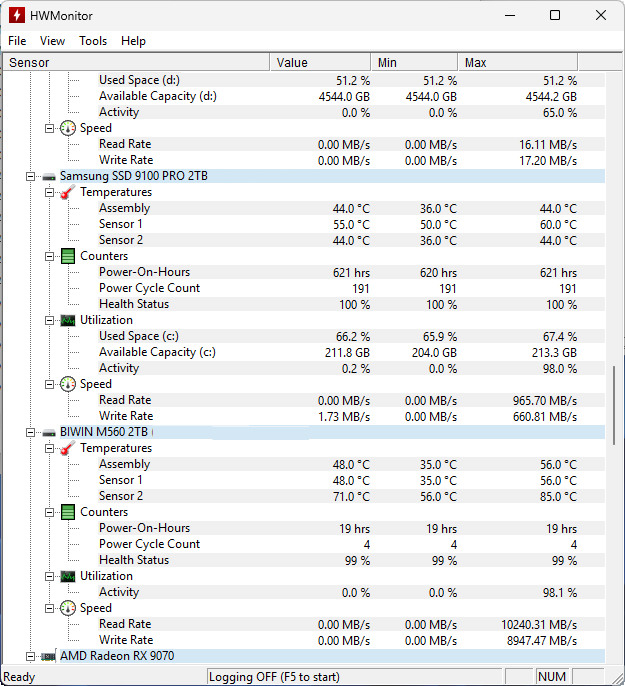The image size is (625, 686).
Task: Click the BIWIN M560 Utilization graph icon
Action: (x=68, y=576)
